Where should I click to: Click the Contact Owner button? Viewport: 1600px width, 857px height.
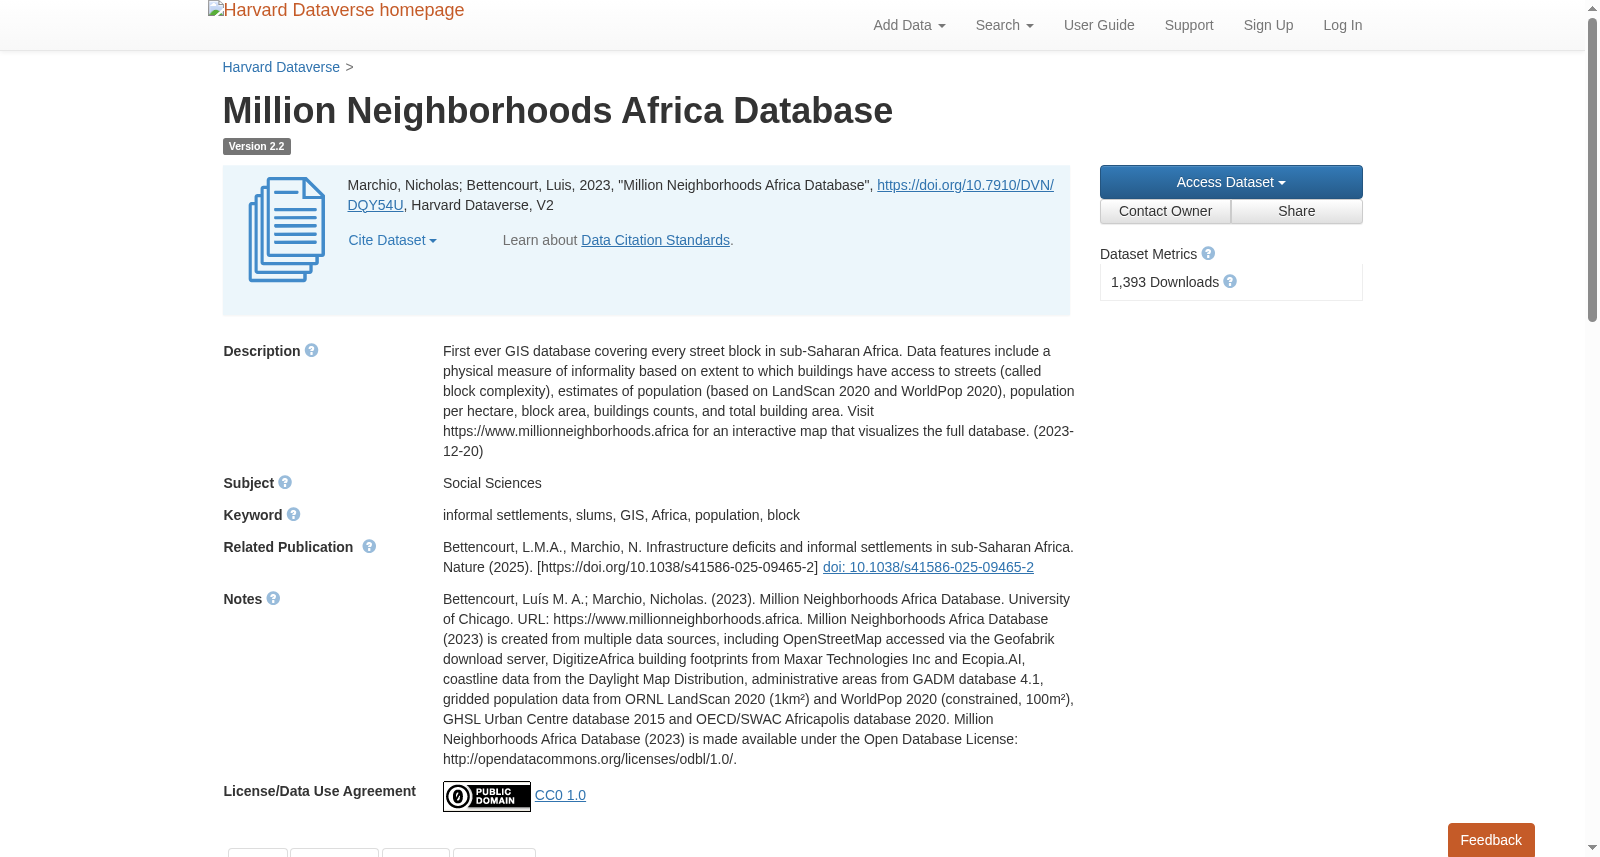pos(1165,211)
